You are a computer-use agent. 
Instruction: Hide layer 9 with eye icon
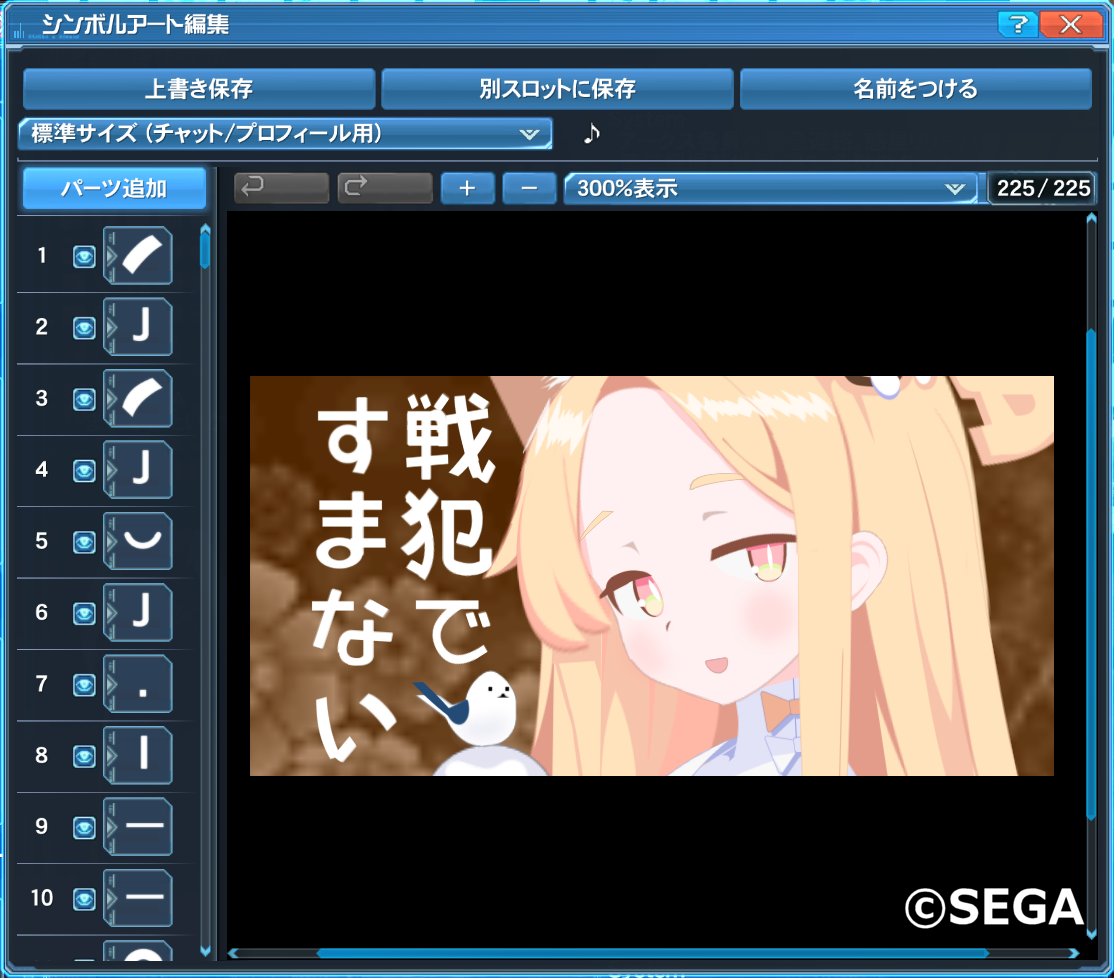coord(84,827)
